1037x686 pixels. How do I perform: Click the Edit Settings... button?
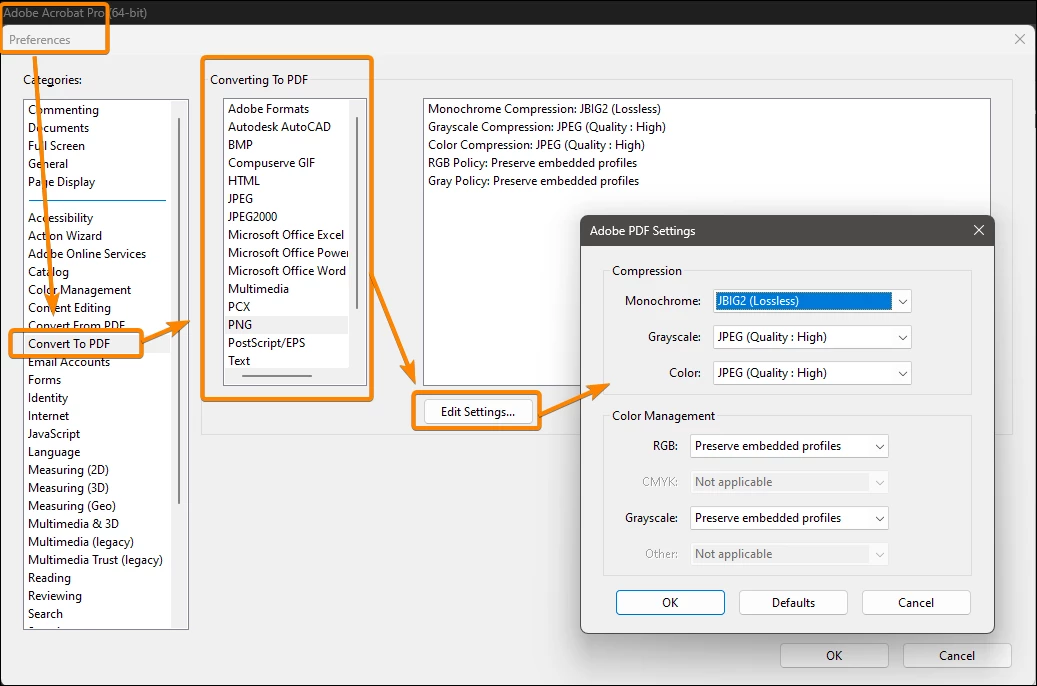477,411
